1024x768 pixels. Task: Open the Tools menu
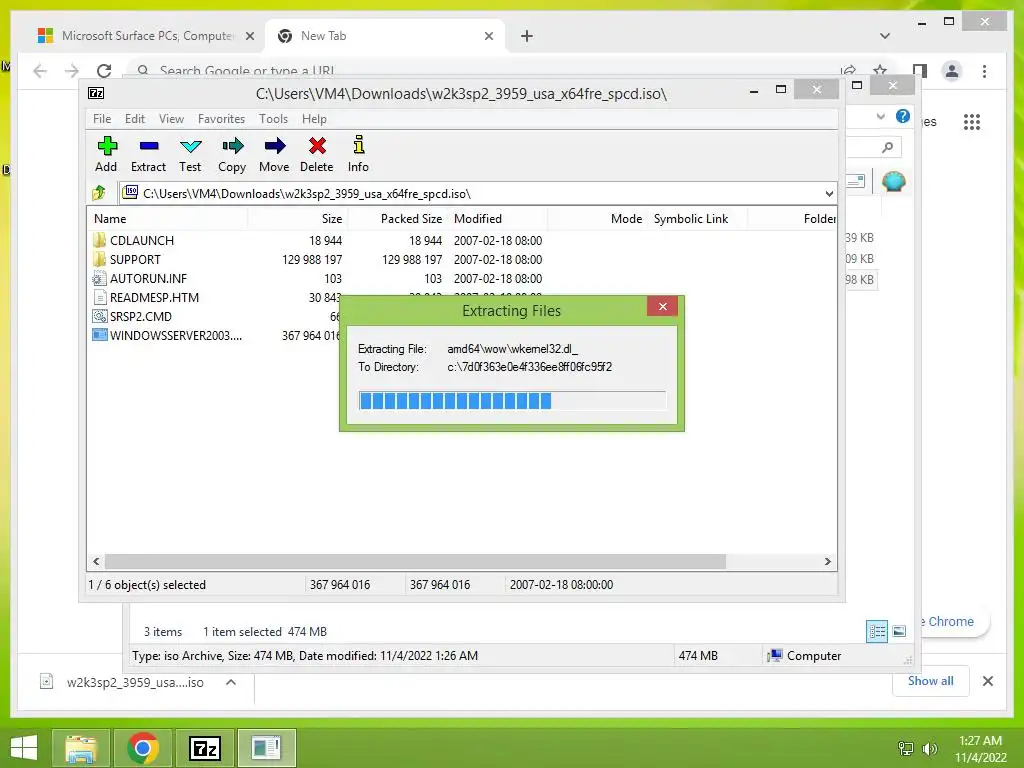[x=273, y=119]
